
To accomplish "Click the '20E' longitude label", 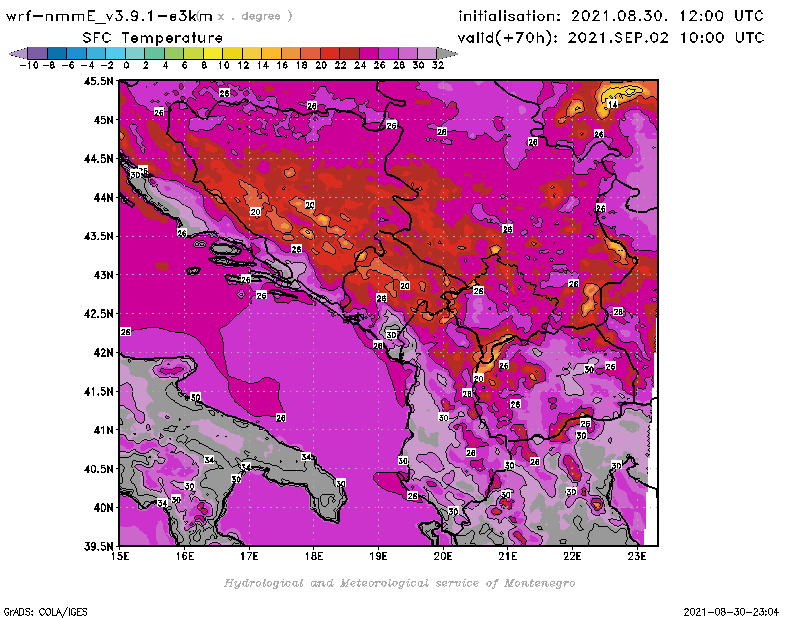I will pos(443,556).
